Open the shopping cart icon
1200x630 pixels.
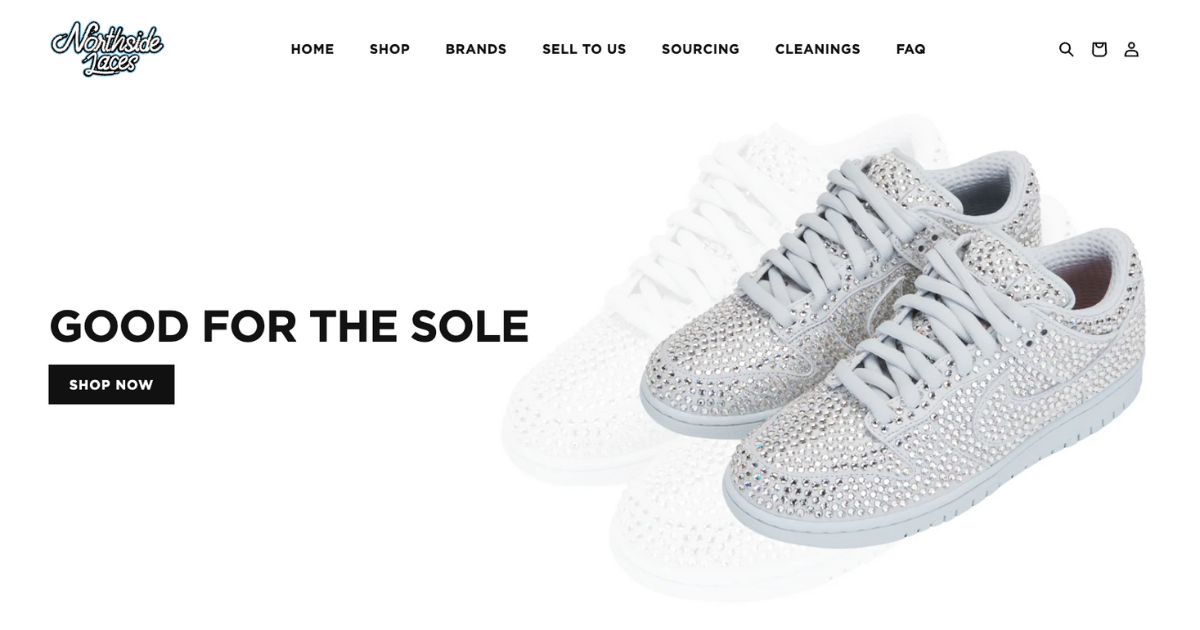[x=1099, y=49]
